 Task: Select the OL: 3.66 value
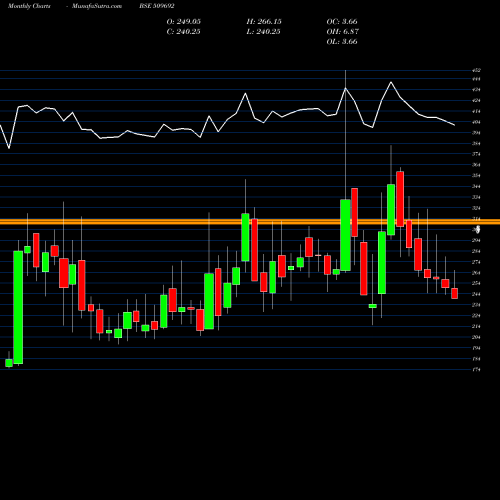(x=342, y=42)
